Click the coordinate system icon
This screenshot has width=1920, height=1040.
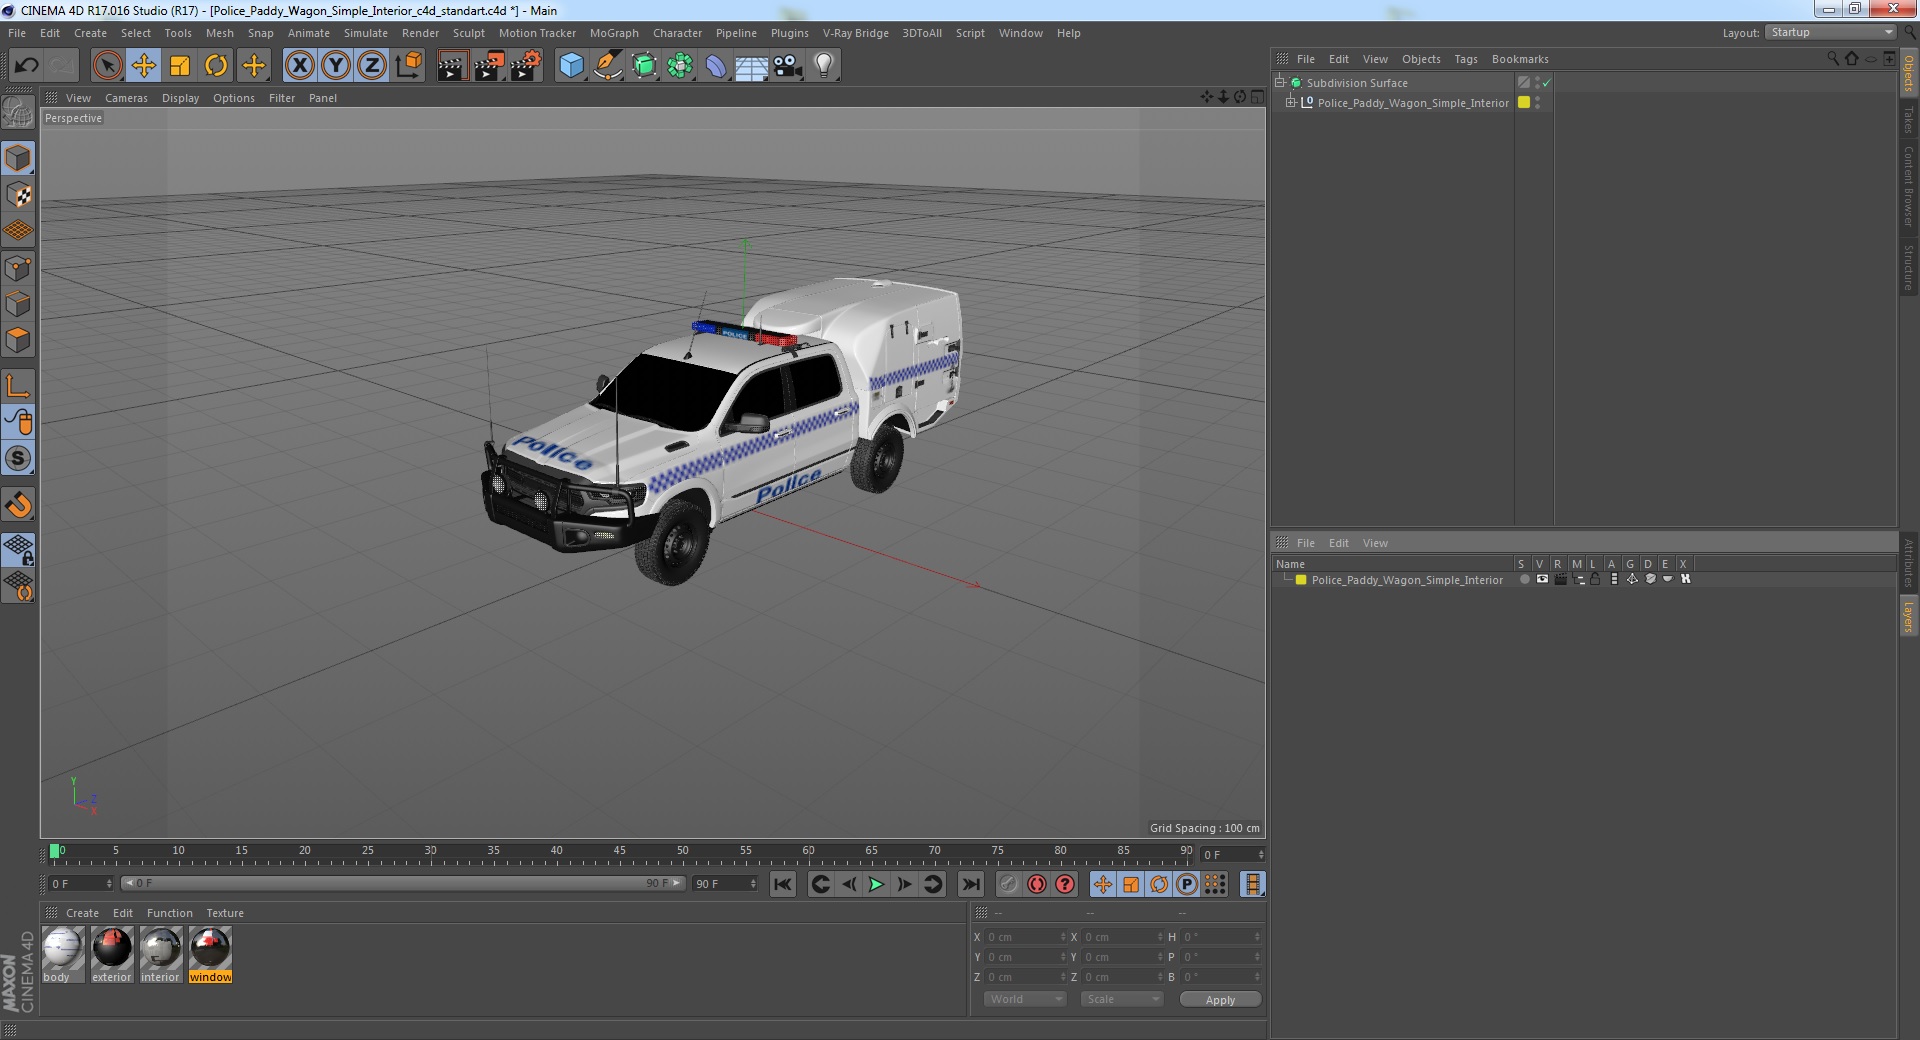409,66
